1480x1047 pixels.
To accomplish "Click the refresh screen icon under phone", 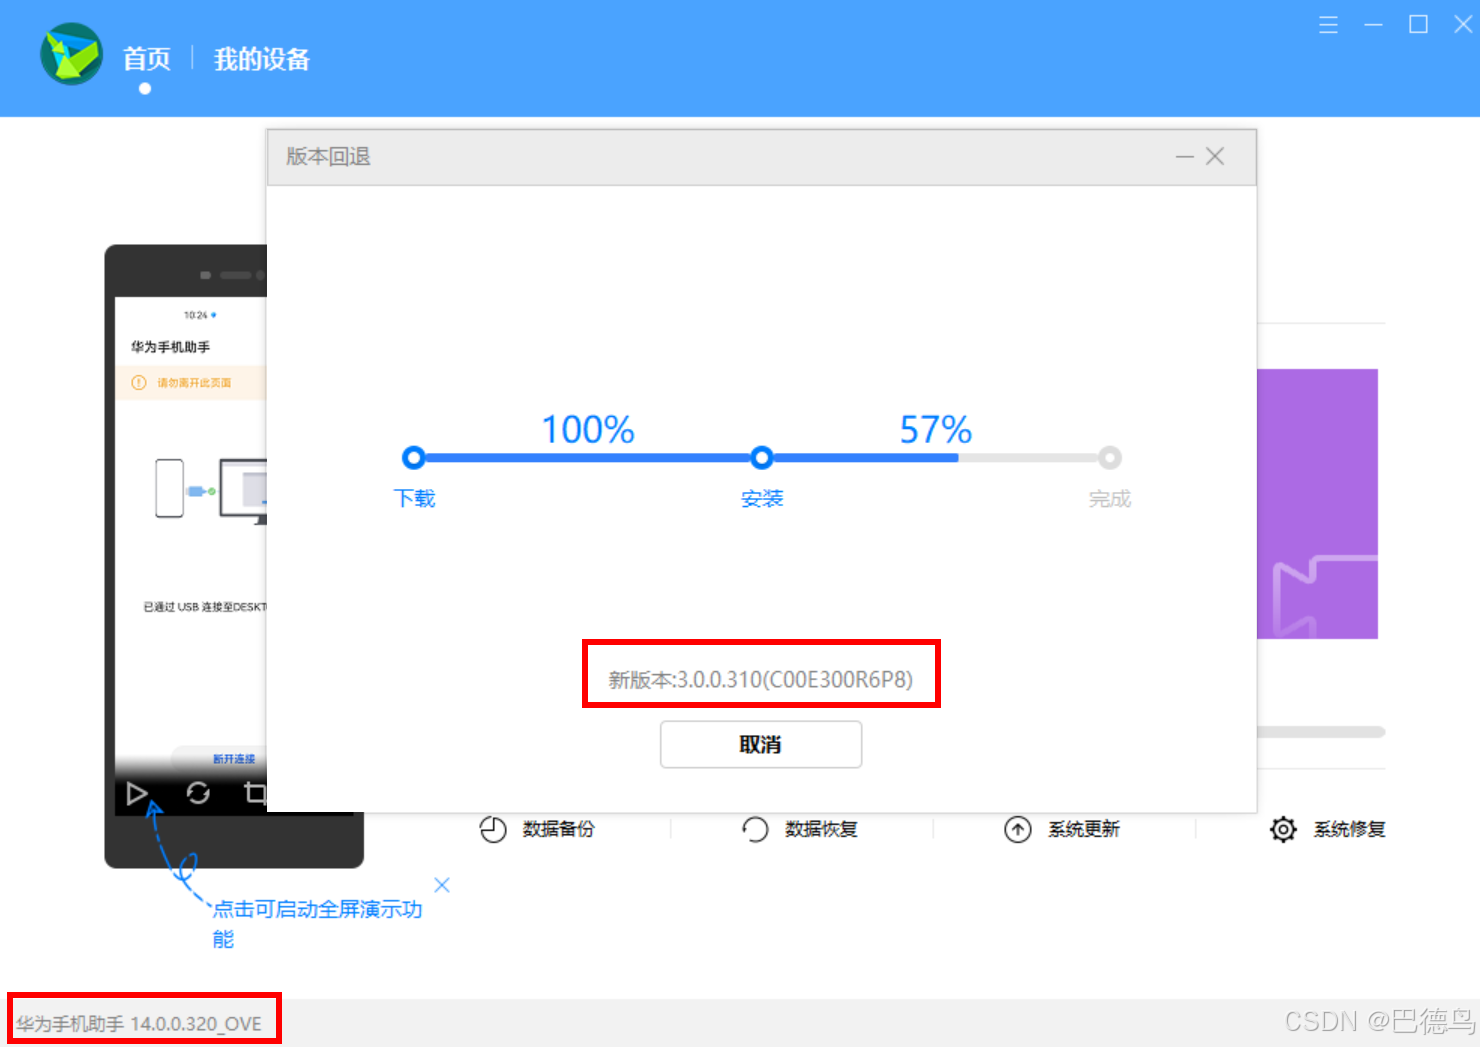I will [x=198, y=793].
